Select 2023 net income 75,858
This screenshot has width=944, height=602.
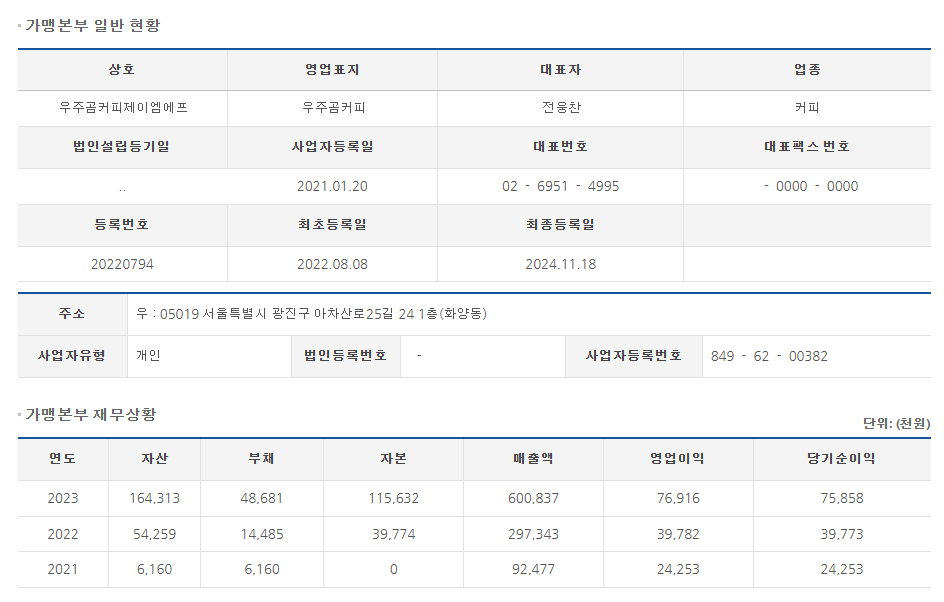coord(842,498)
